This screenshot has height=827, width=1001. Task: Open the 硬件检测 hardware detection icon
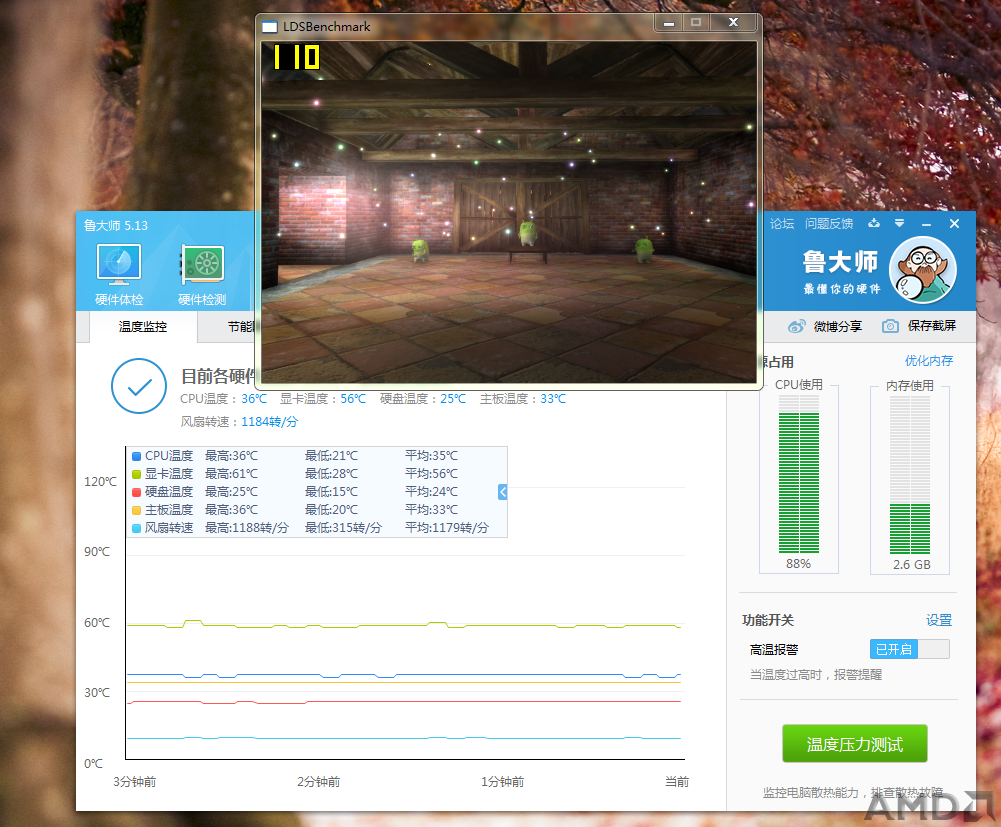click(202, 274)
